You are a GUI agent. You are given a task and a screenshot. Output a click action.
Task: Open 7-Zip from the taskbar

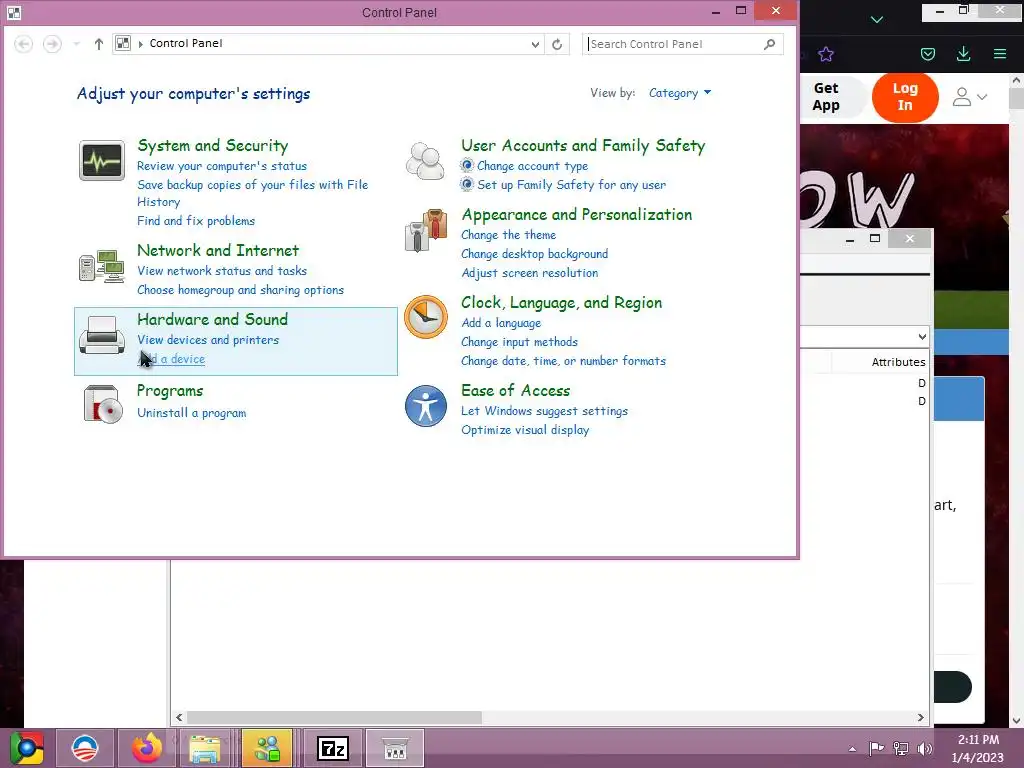(333, 748)
